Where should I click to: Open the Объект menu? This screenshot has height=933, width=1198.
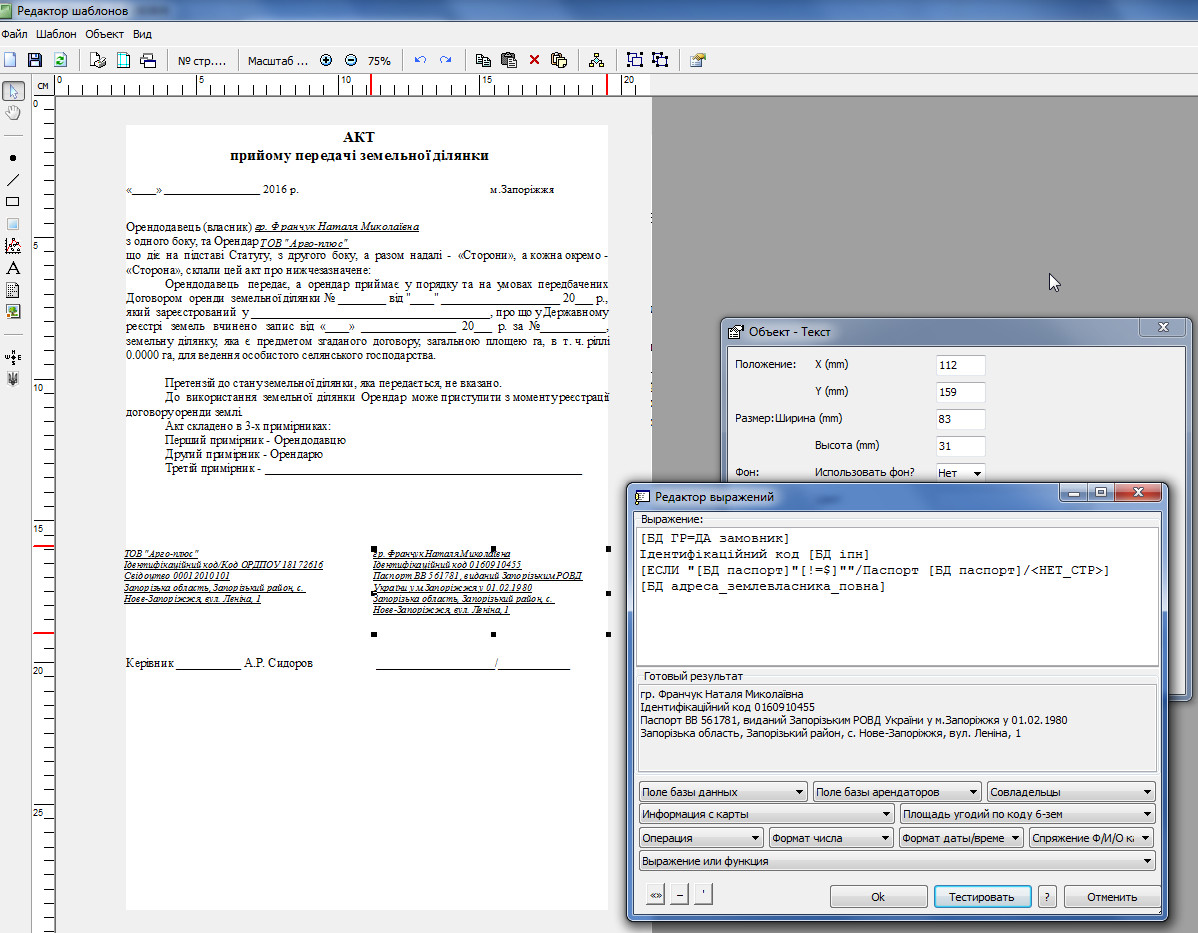(x=105, y=34)
